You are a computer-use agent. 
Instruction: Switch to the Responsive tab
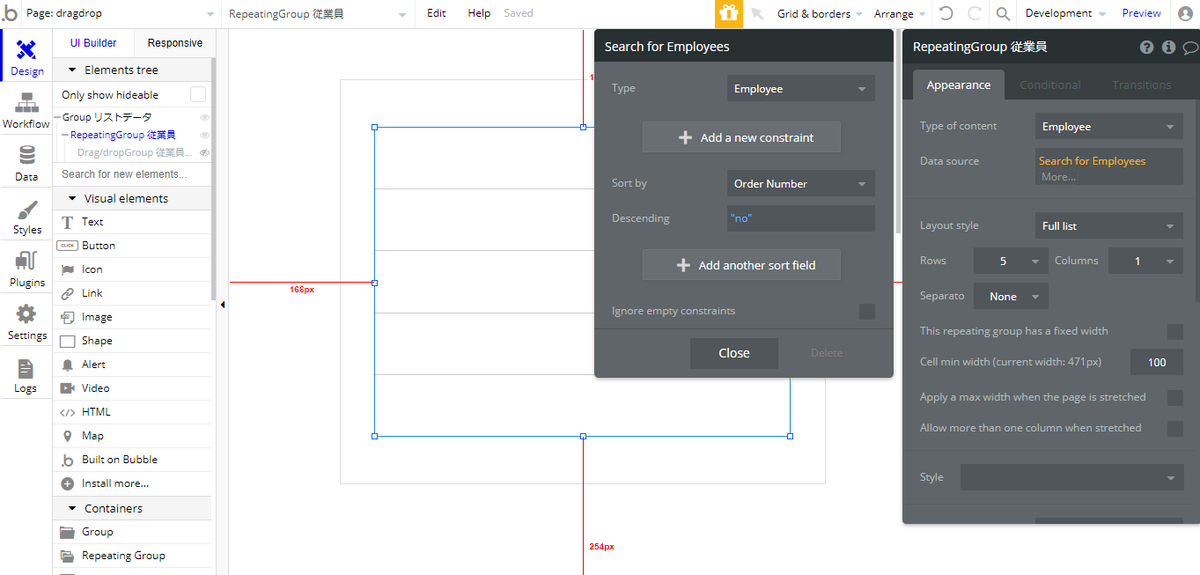click(175, 43)
